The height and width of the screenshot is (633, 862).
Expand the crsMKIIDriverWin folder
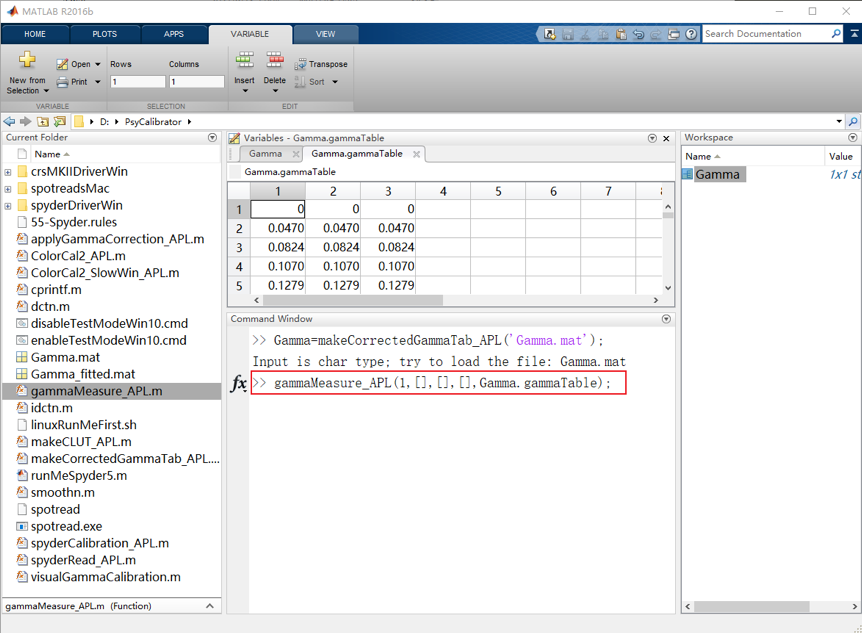[8, 172]
